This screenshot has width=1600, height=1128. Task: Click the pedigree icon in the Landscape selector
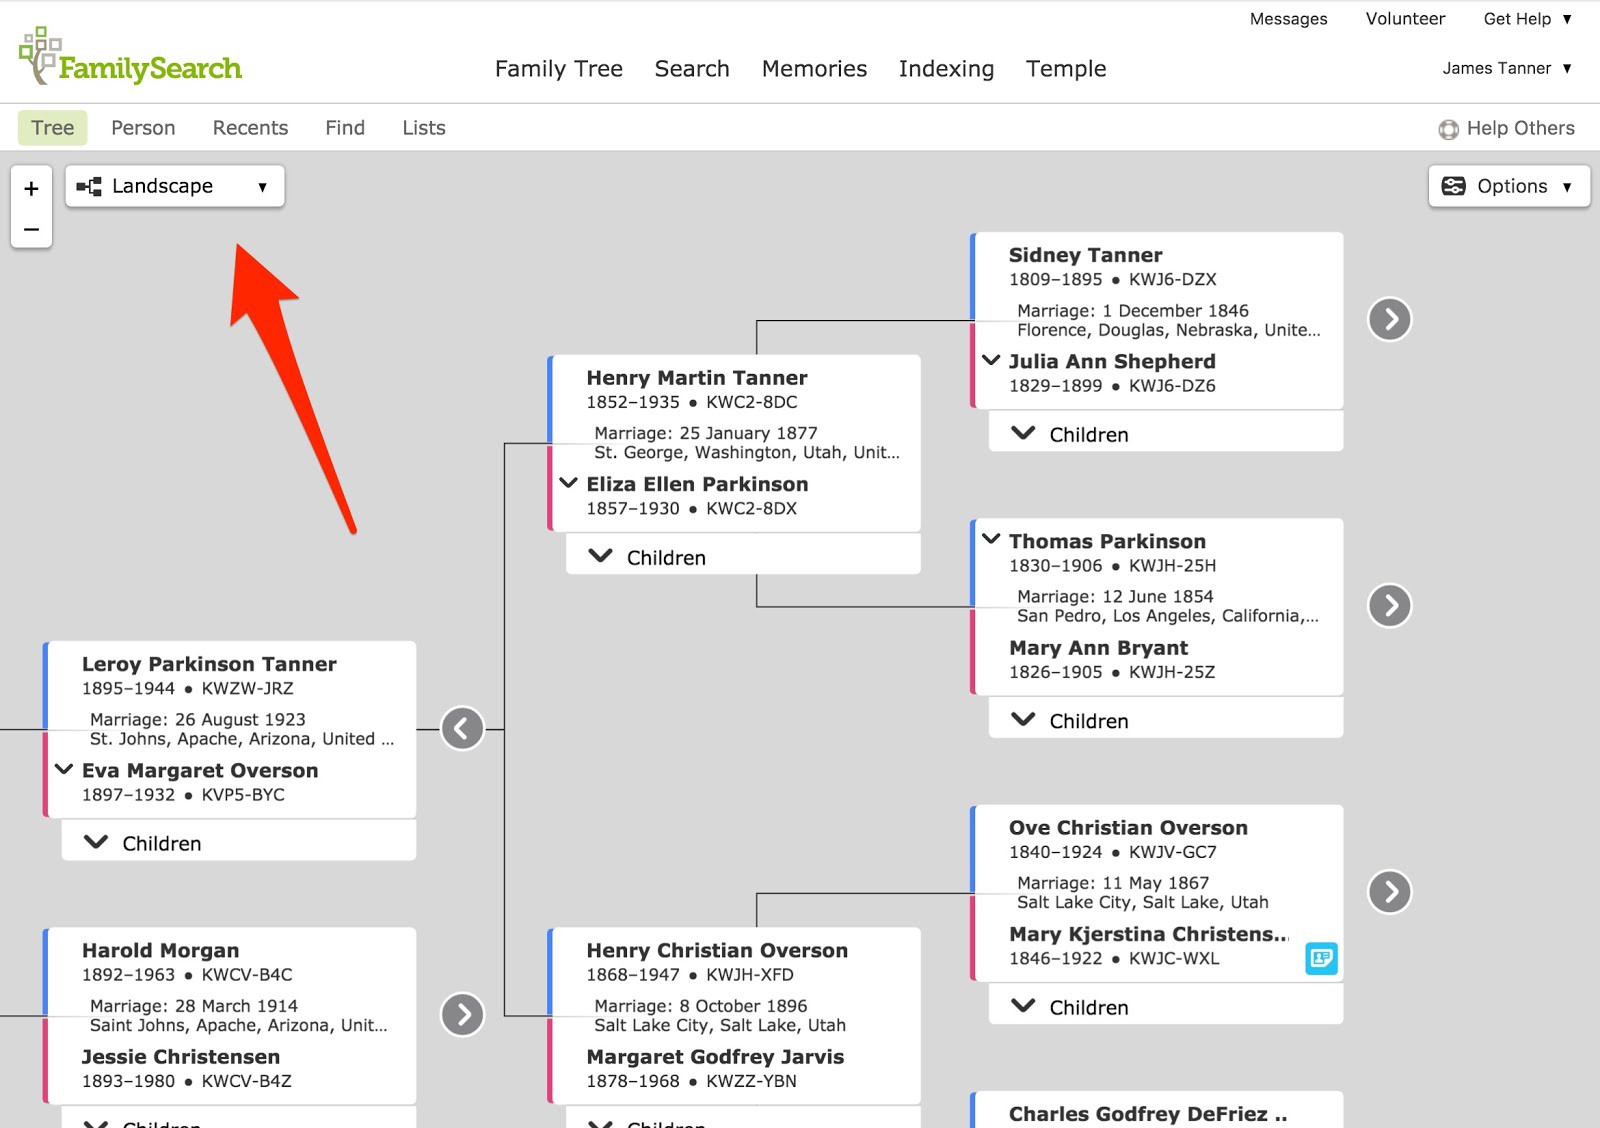90,185
